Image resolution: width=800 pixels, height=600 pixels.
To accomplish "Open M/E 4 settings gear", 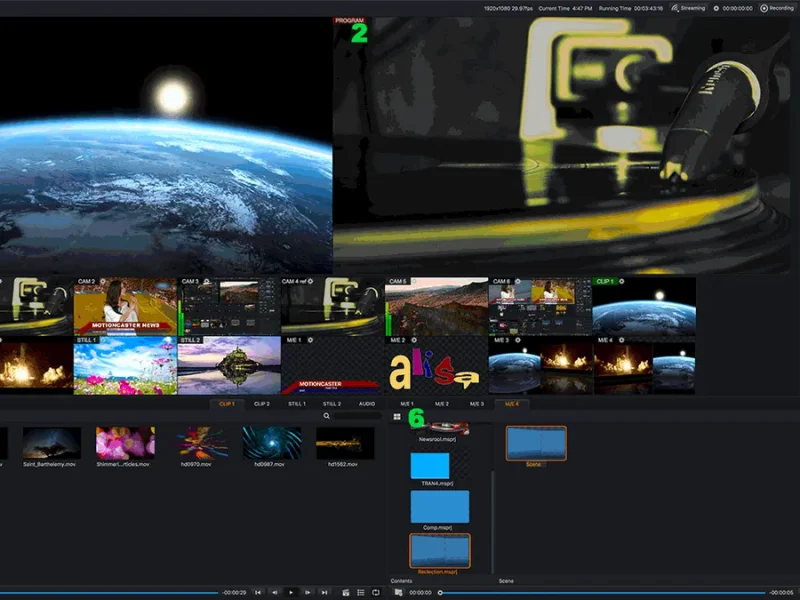I will (621, 340).
